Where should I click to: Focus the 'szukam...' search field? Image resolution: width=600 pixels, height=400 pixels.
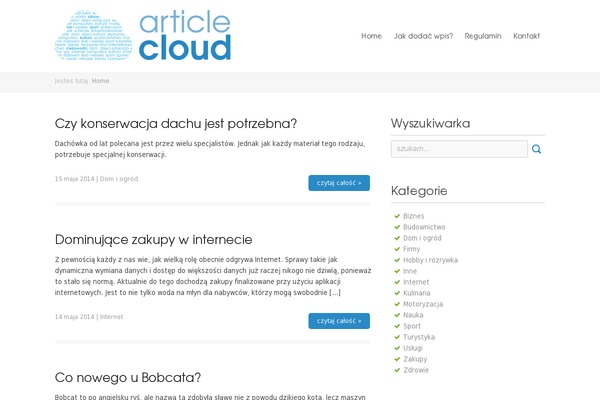[x=459, y=149]
